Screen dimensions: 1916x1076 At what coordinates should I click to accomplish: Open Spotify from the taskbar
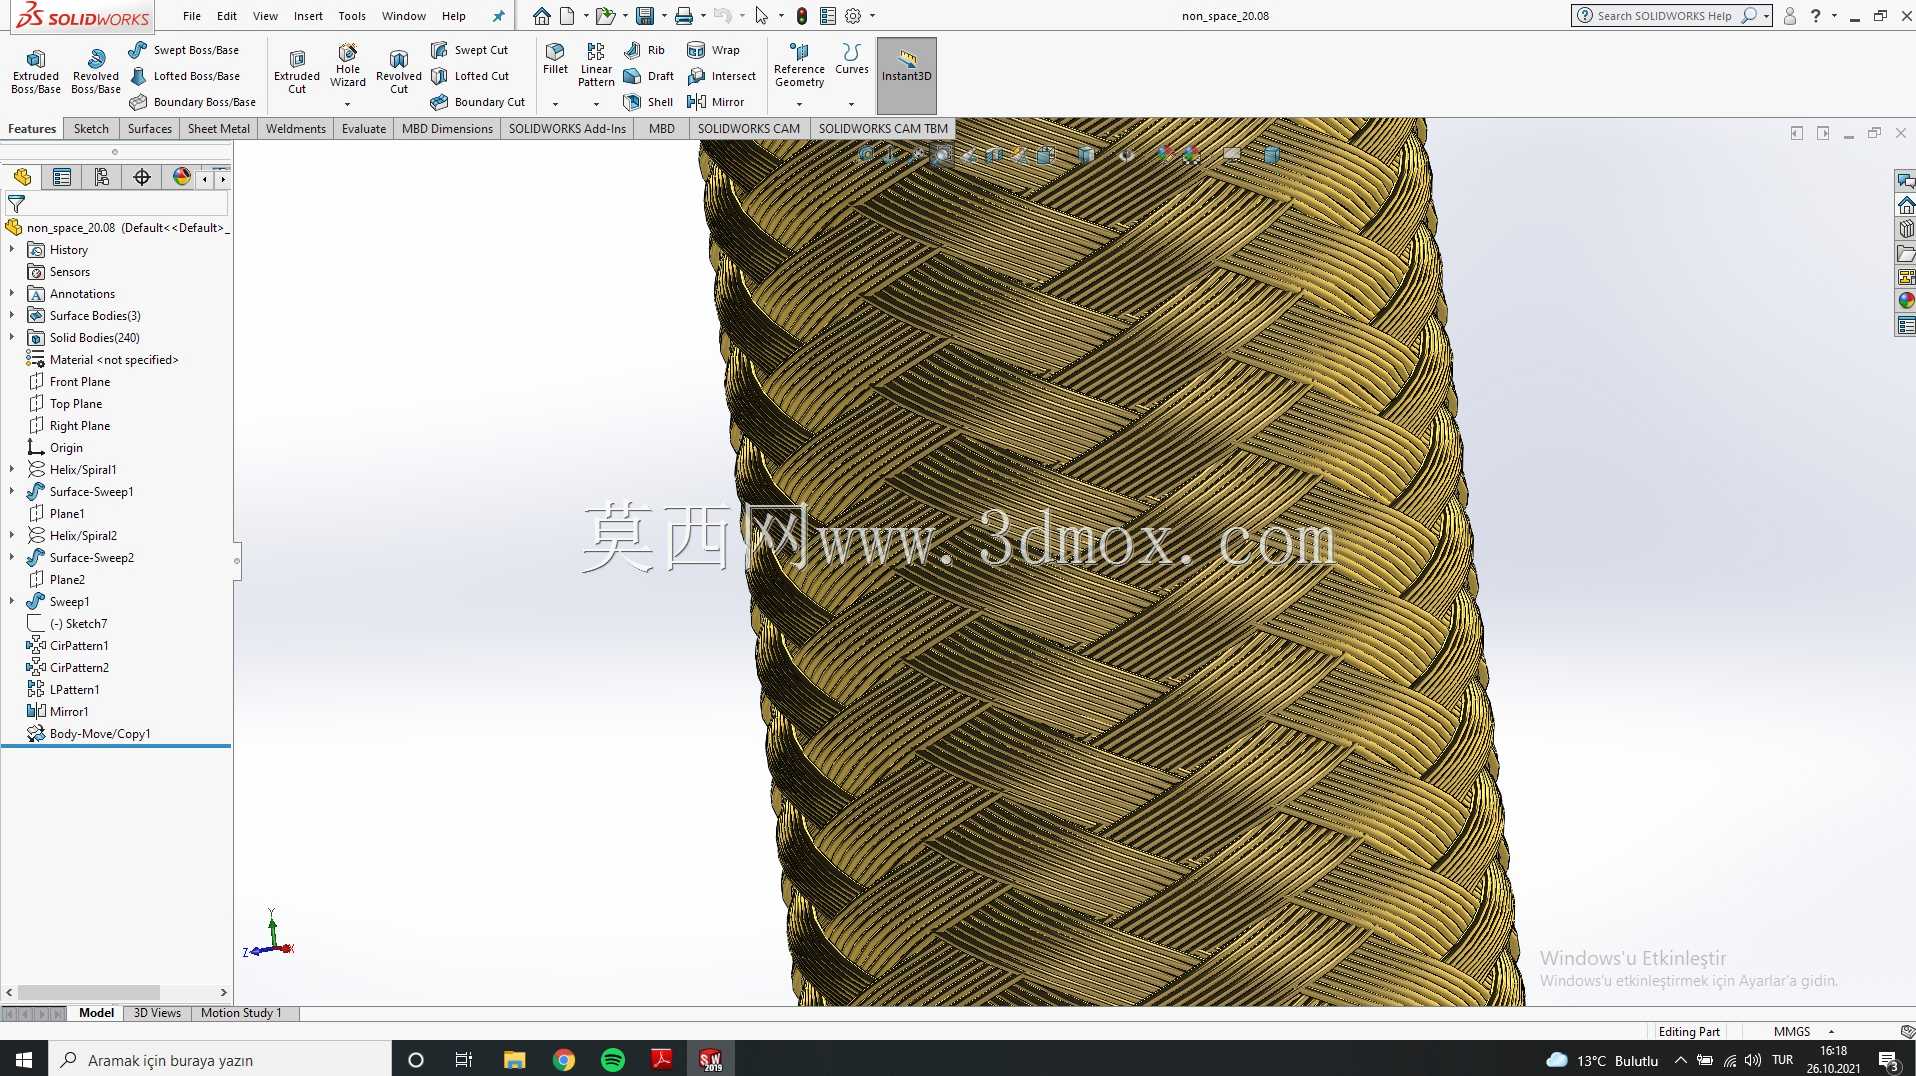[613, 1060]
